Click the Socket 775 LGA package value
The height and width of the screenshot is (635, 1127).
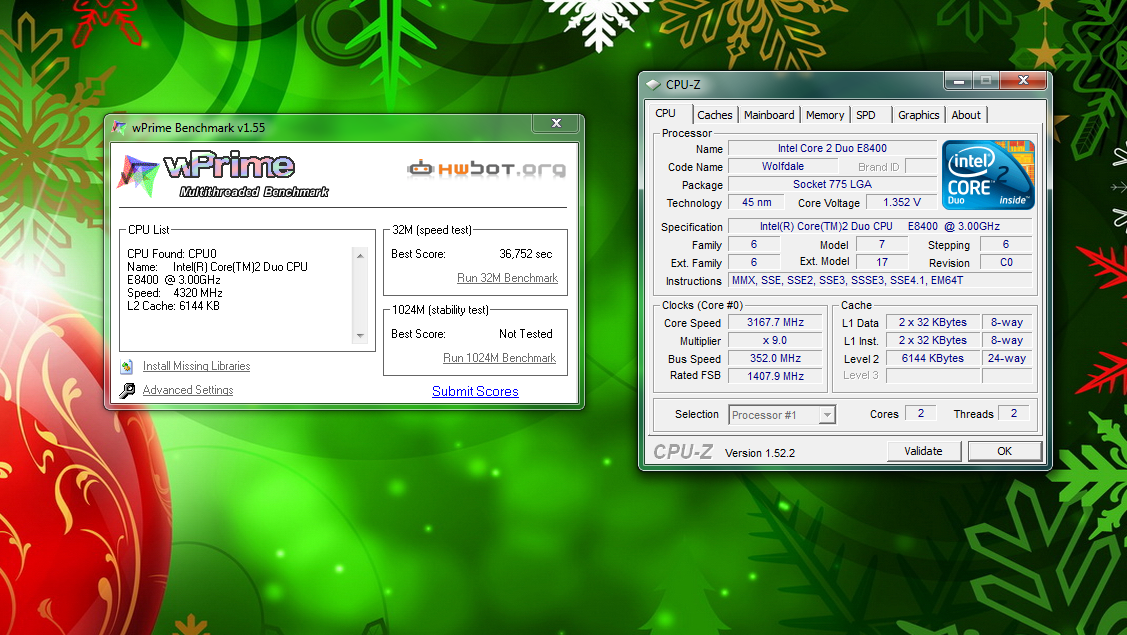click(x=832, y=184)
